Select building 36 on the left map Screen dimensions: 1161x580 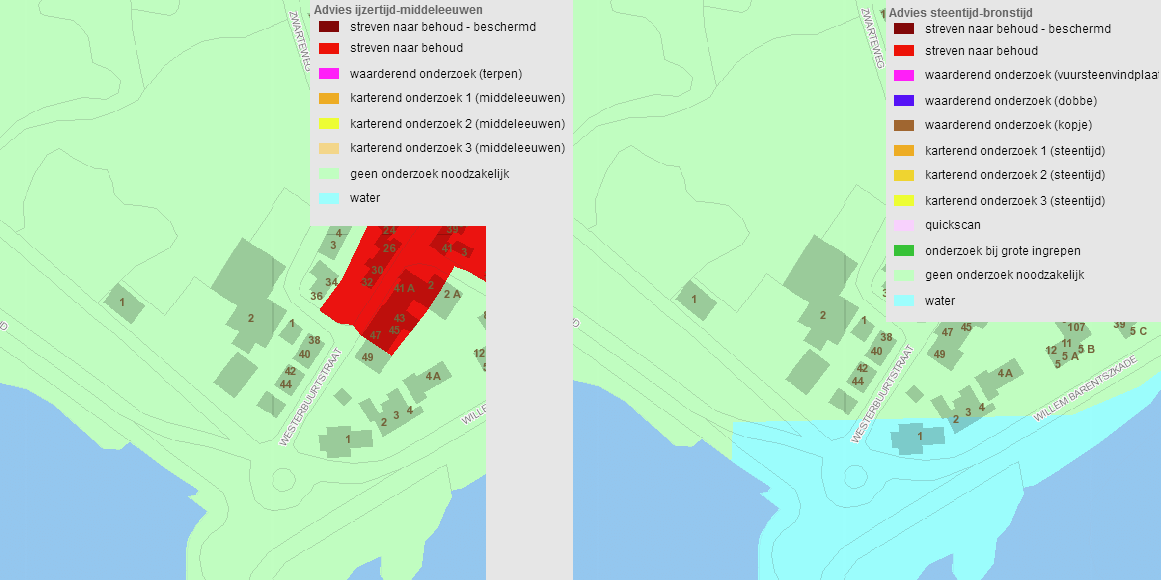(316, 296)
